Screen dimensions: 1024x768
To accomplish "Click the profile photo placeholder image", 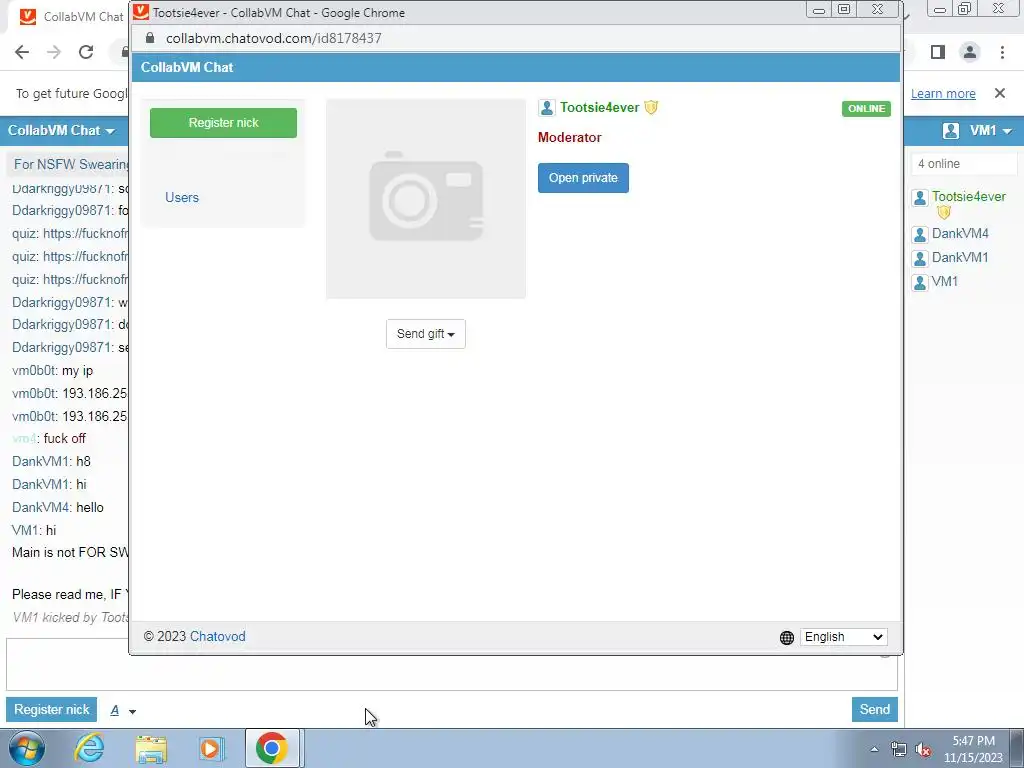I will (x=426, y=199).
